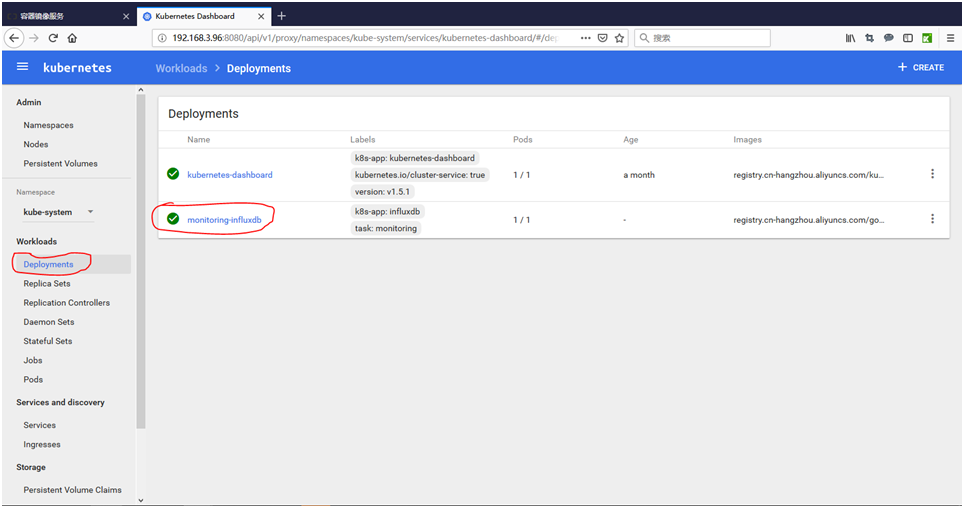Click the browser address bar URL
Screen dimensions: 964x508
(365, 38)
